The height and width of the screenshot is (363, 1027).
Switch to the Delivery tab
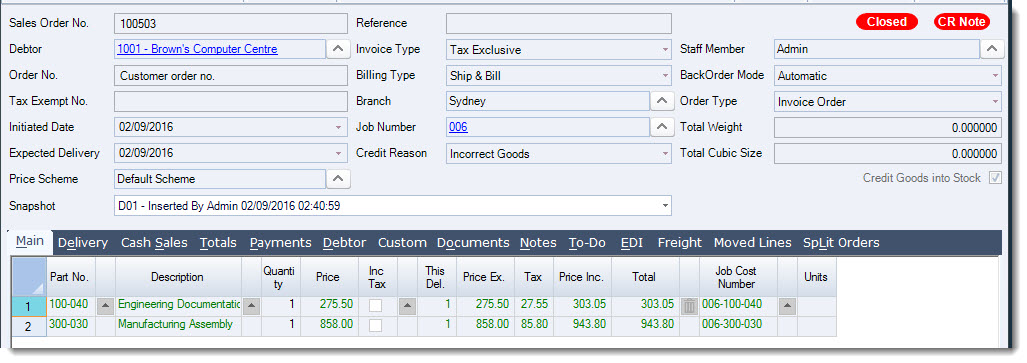83,242
